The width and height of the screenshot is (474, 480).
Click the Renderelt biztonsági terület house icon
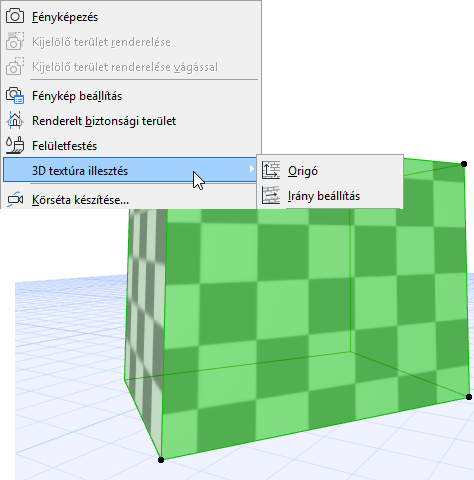[15, 120]
